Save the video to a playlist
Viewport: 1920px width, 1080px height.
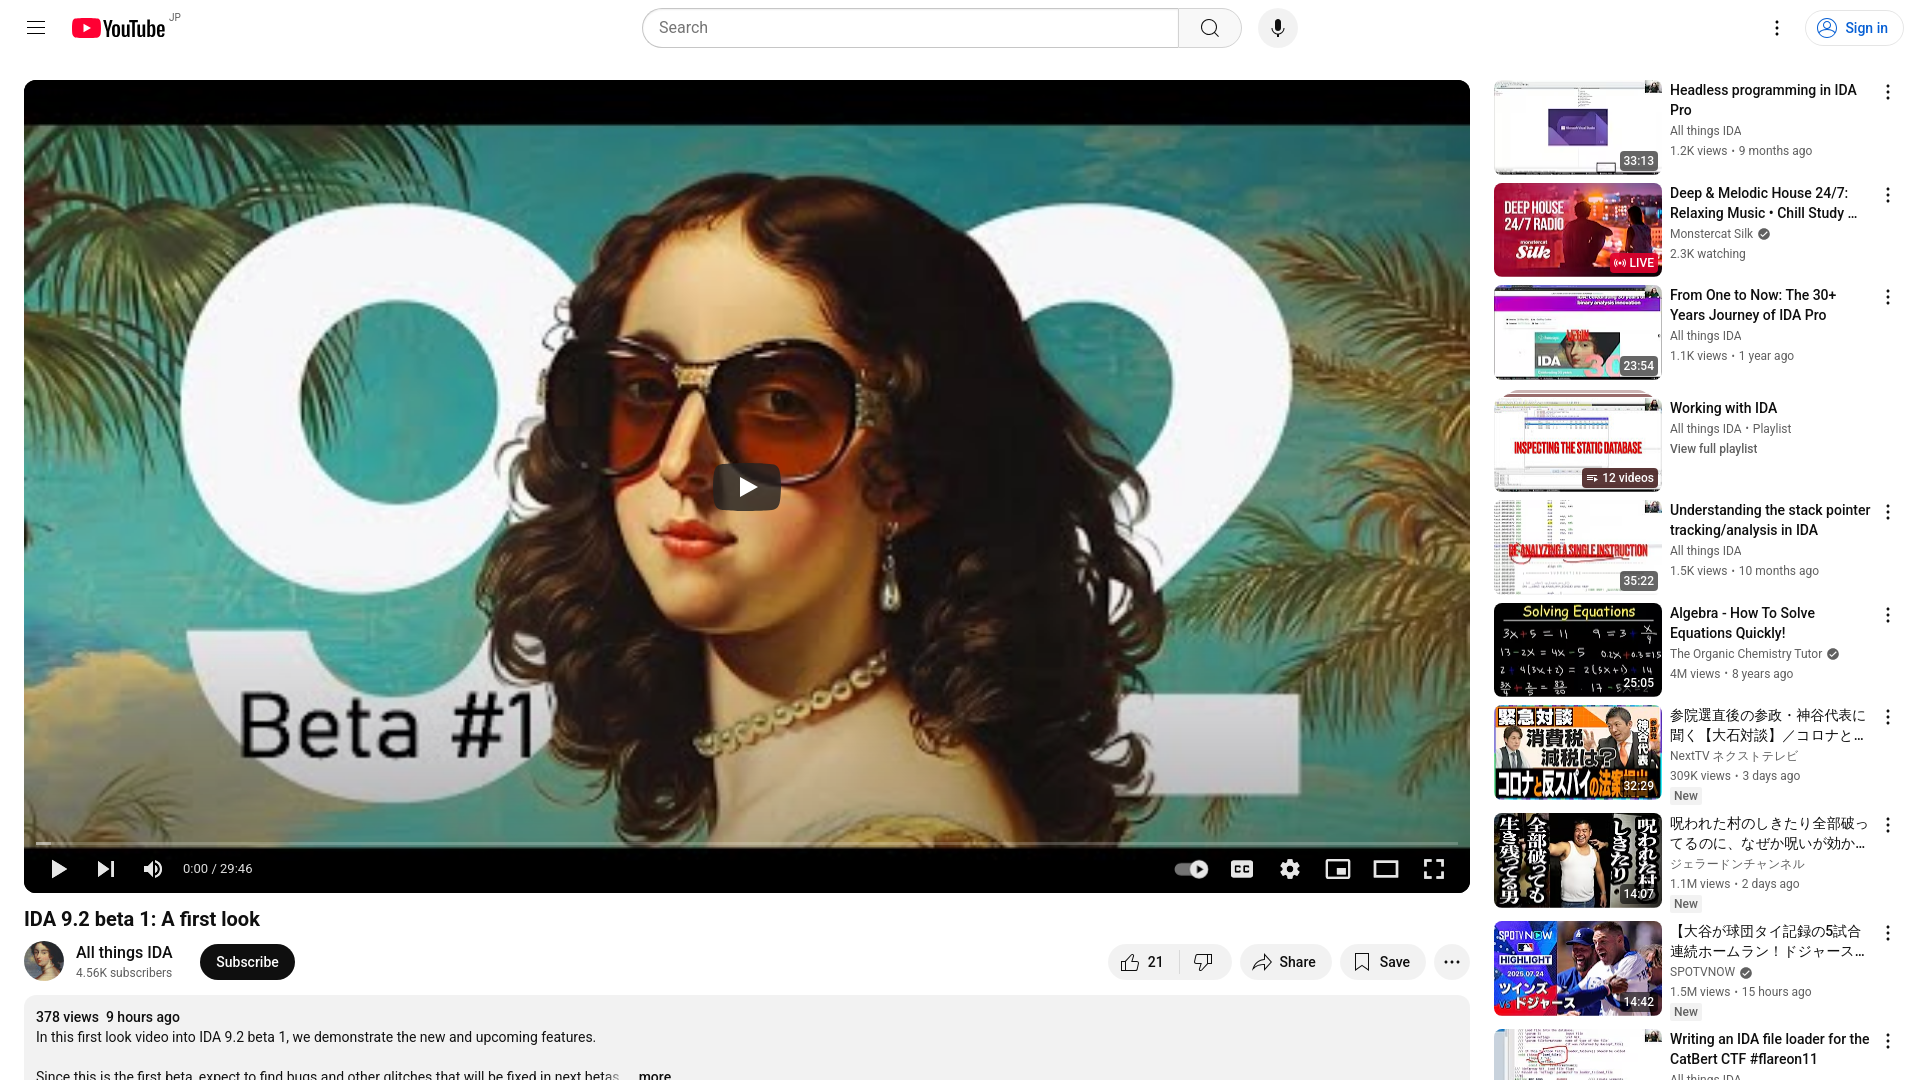coord(1382,962)
